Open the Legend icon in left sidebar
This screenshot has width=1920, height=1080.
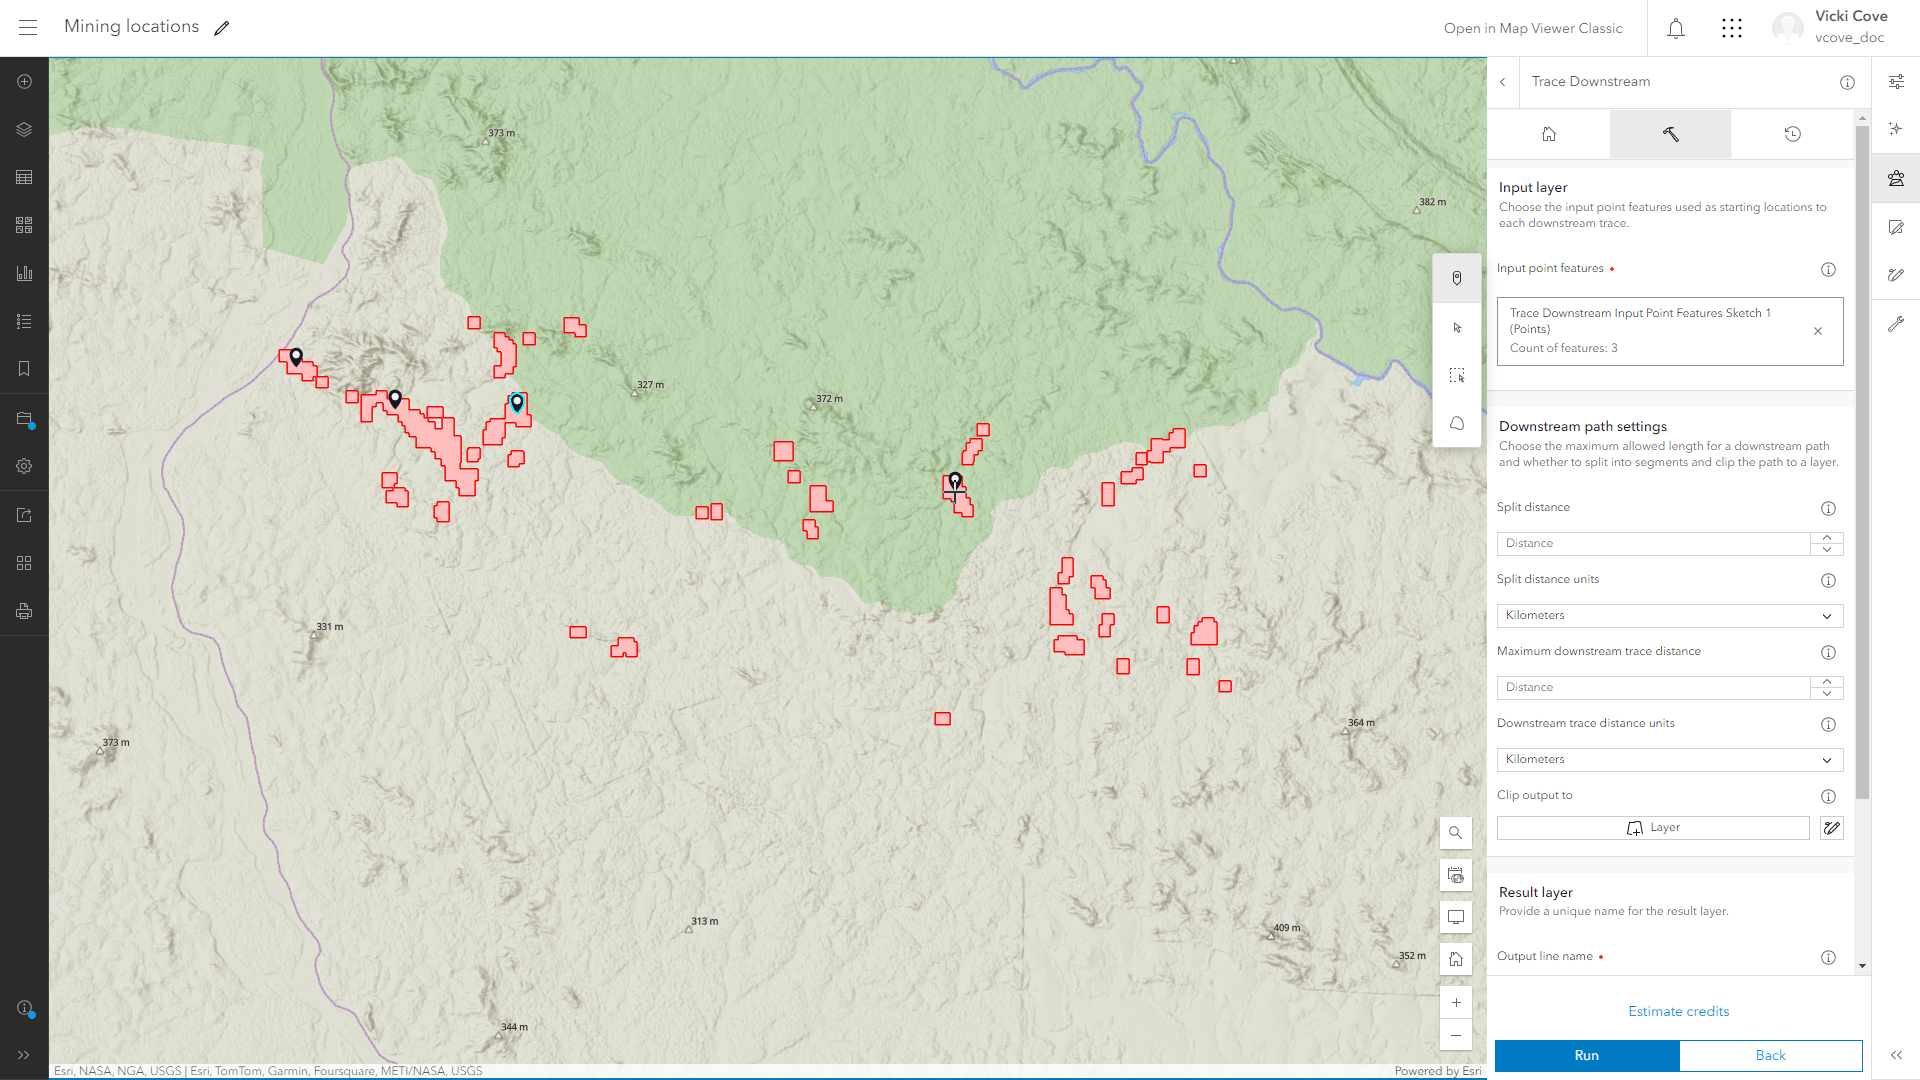point(24,322)
